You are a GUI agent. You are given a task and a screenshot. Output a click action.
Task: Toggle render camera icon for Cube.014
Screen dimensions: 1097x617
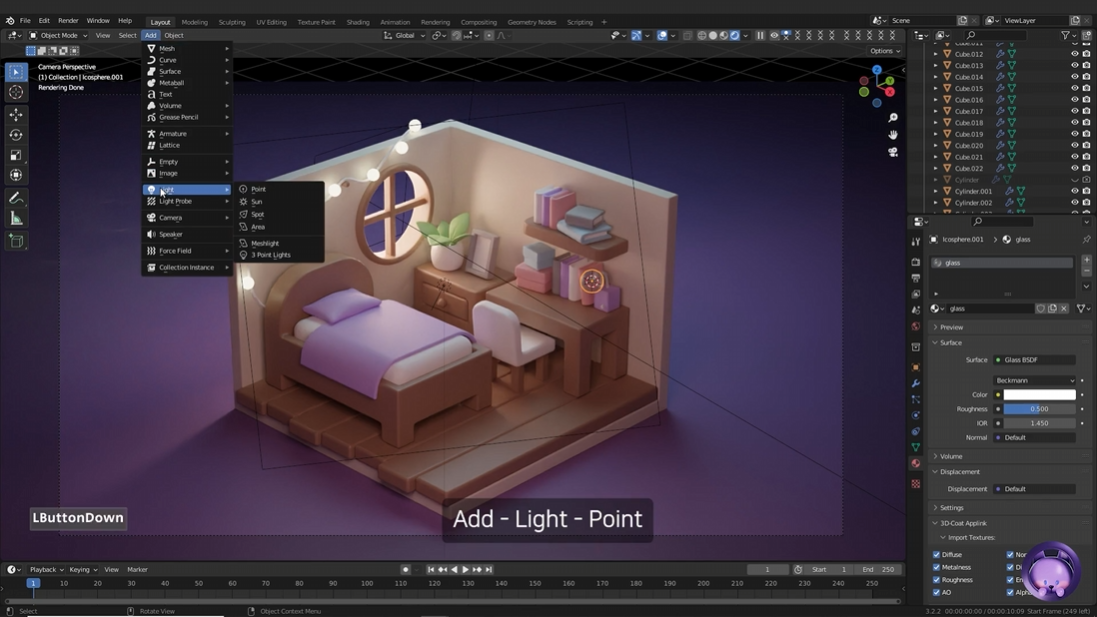1086,77
